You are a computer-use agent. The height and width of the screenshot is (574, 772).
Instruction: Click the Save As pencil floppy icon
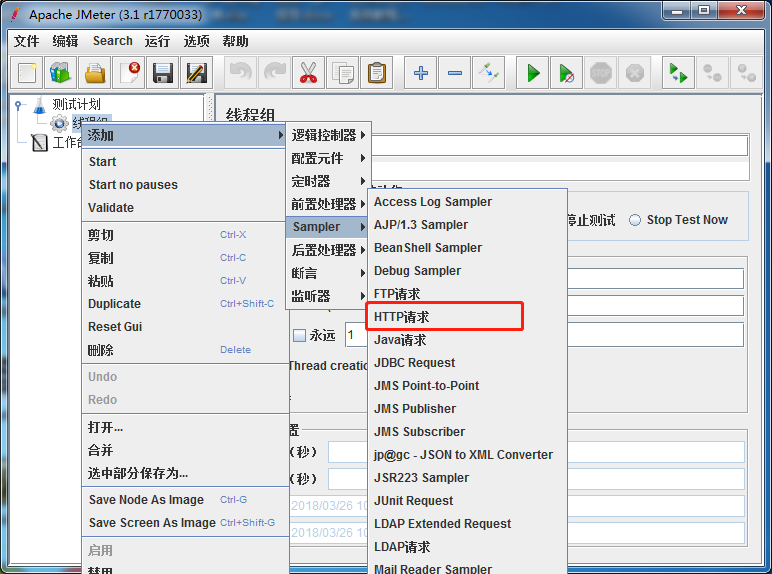click(x=196, y=73)
